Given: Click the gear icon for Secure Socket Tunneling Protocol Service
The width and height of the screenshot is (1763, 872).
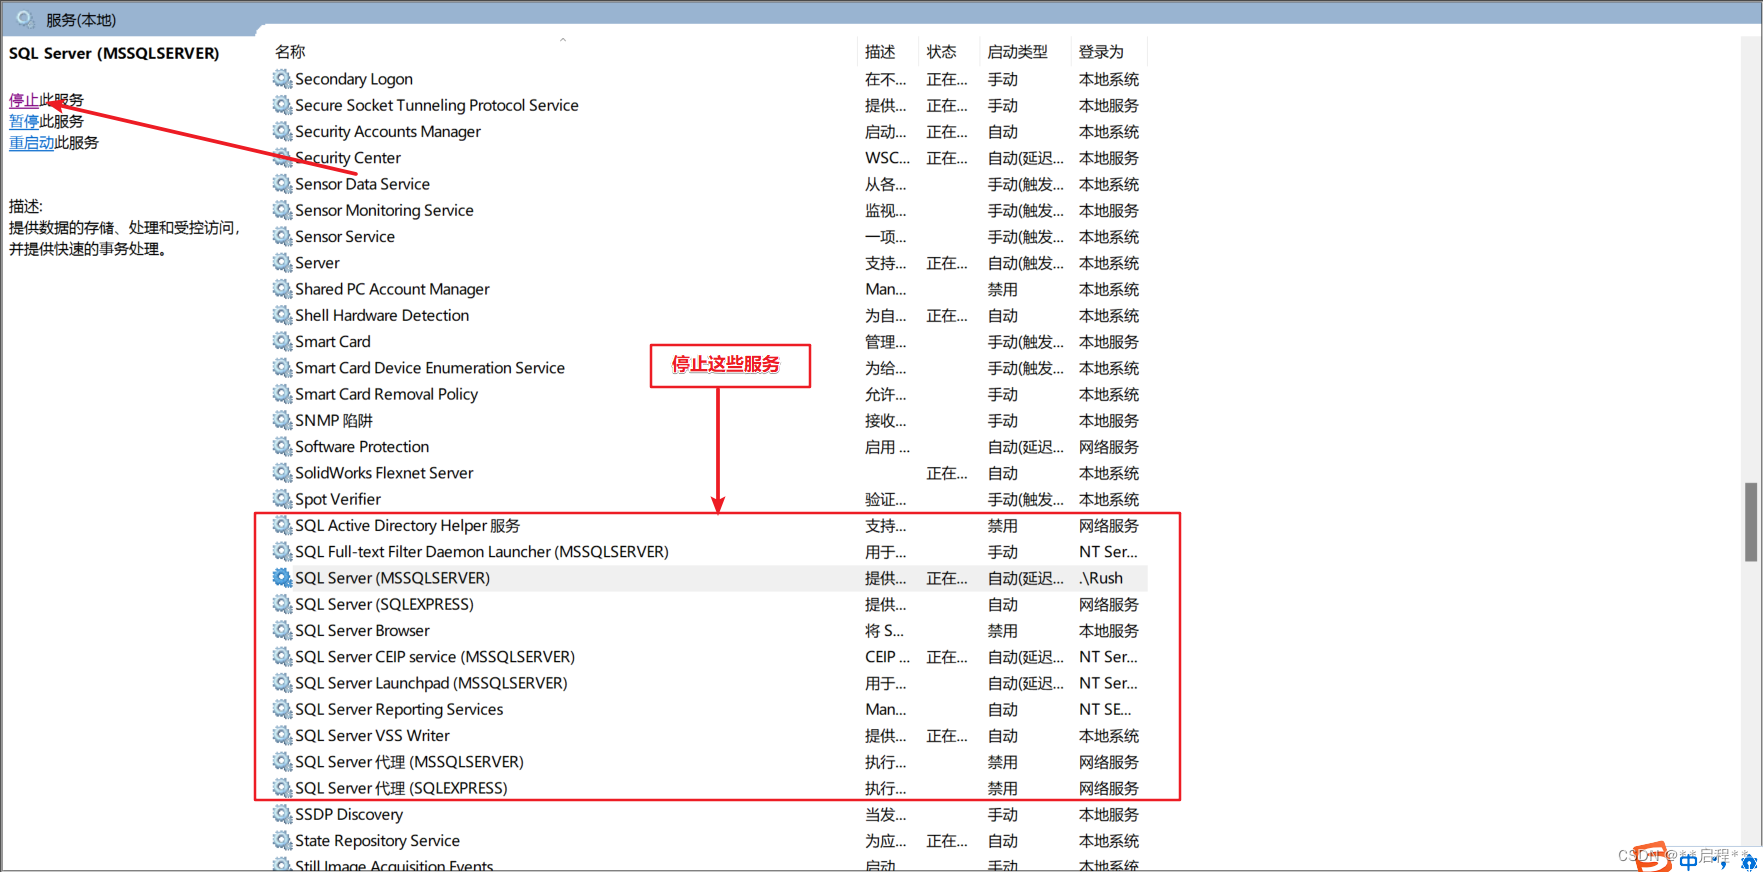Looking at the screenshot, I should point(282,104).
